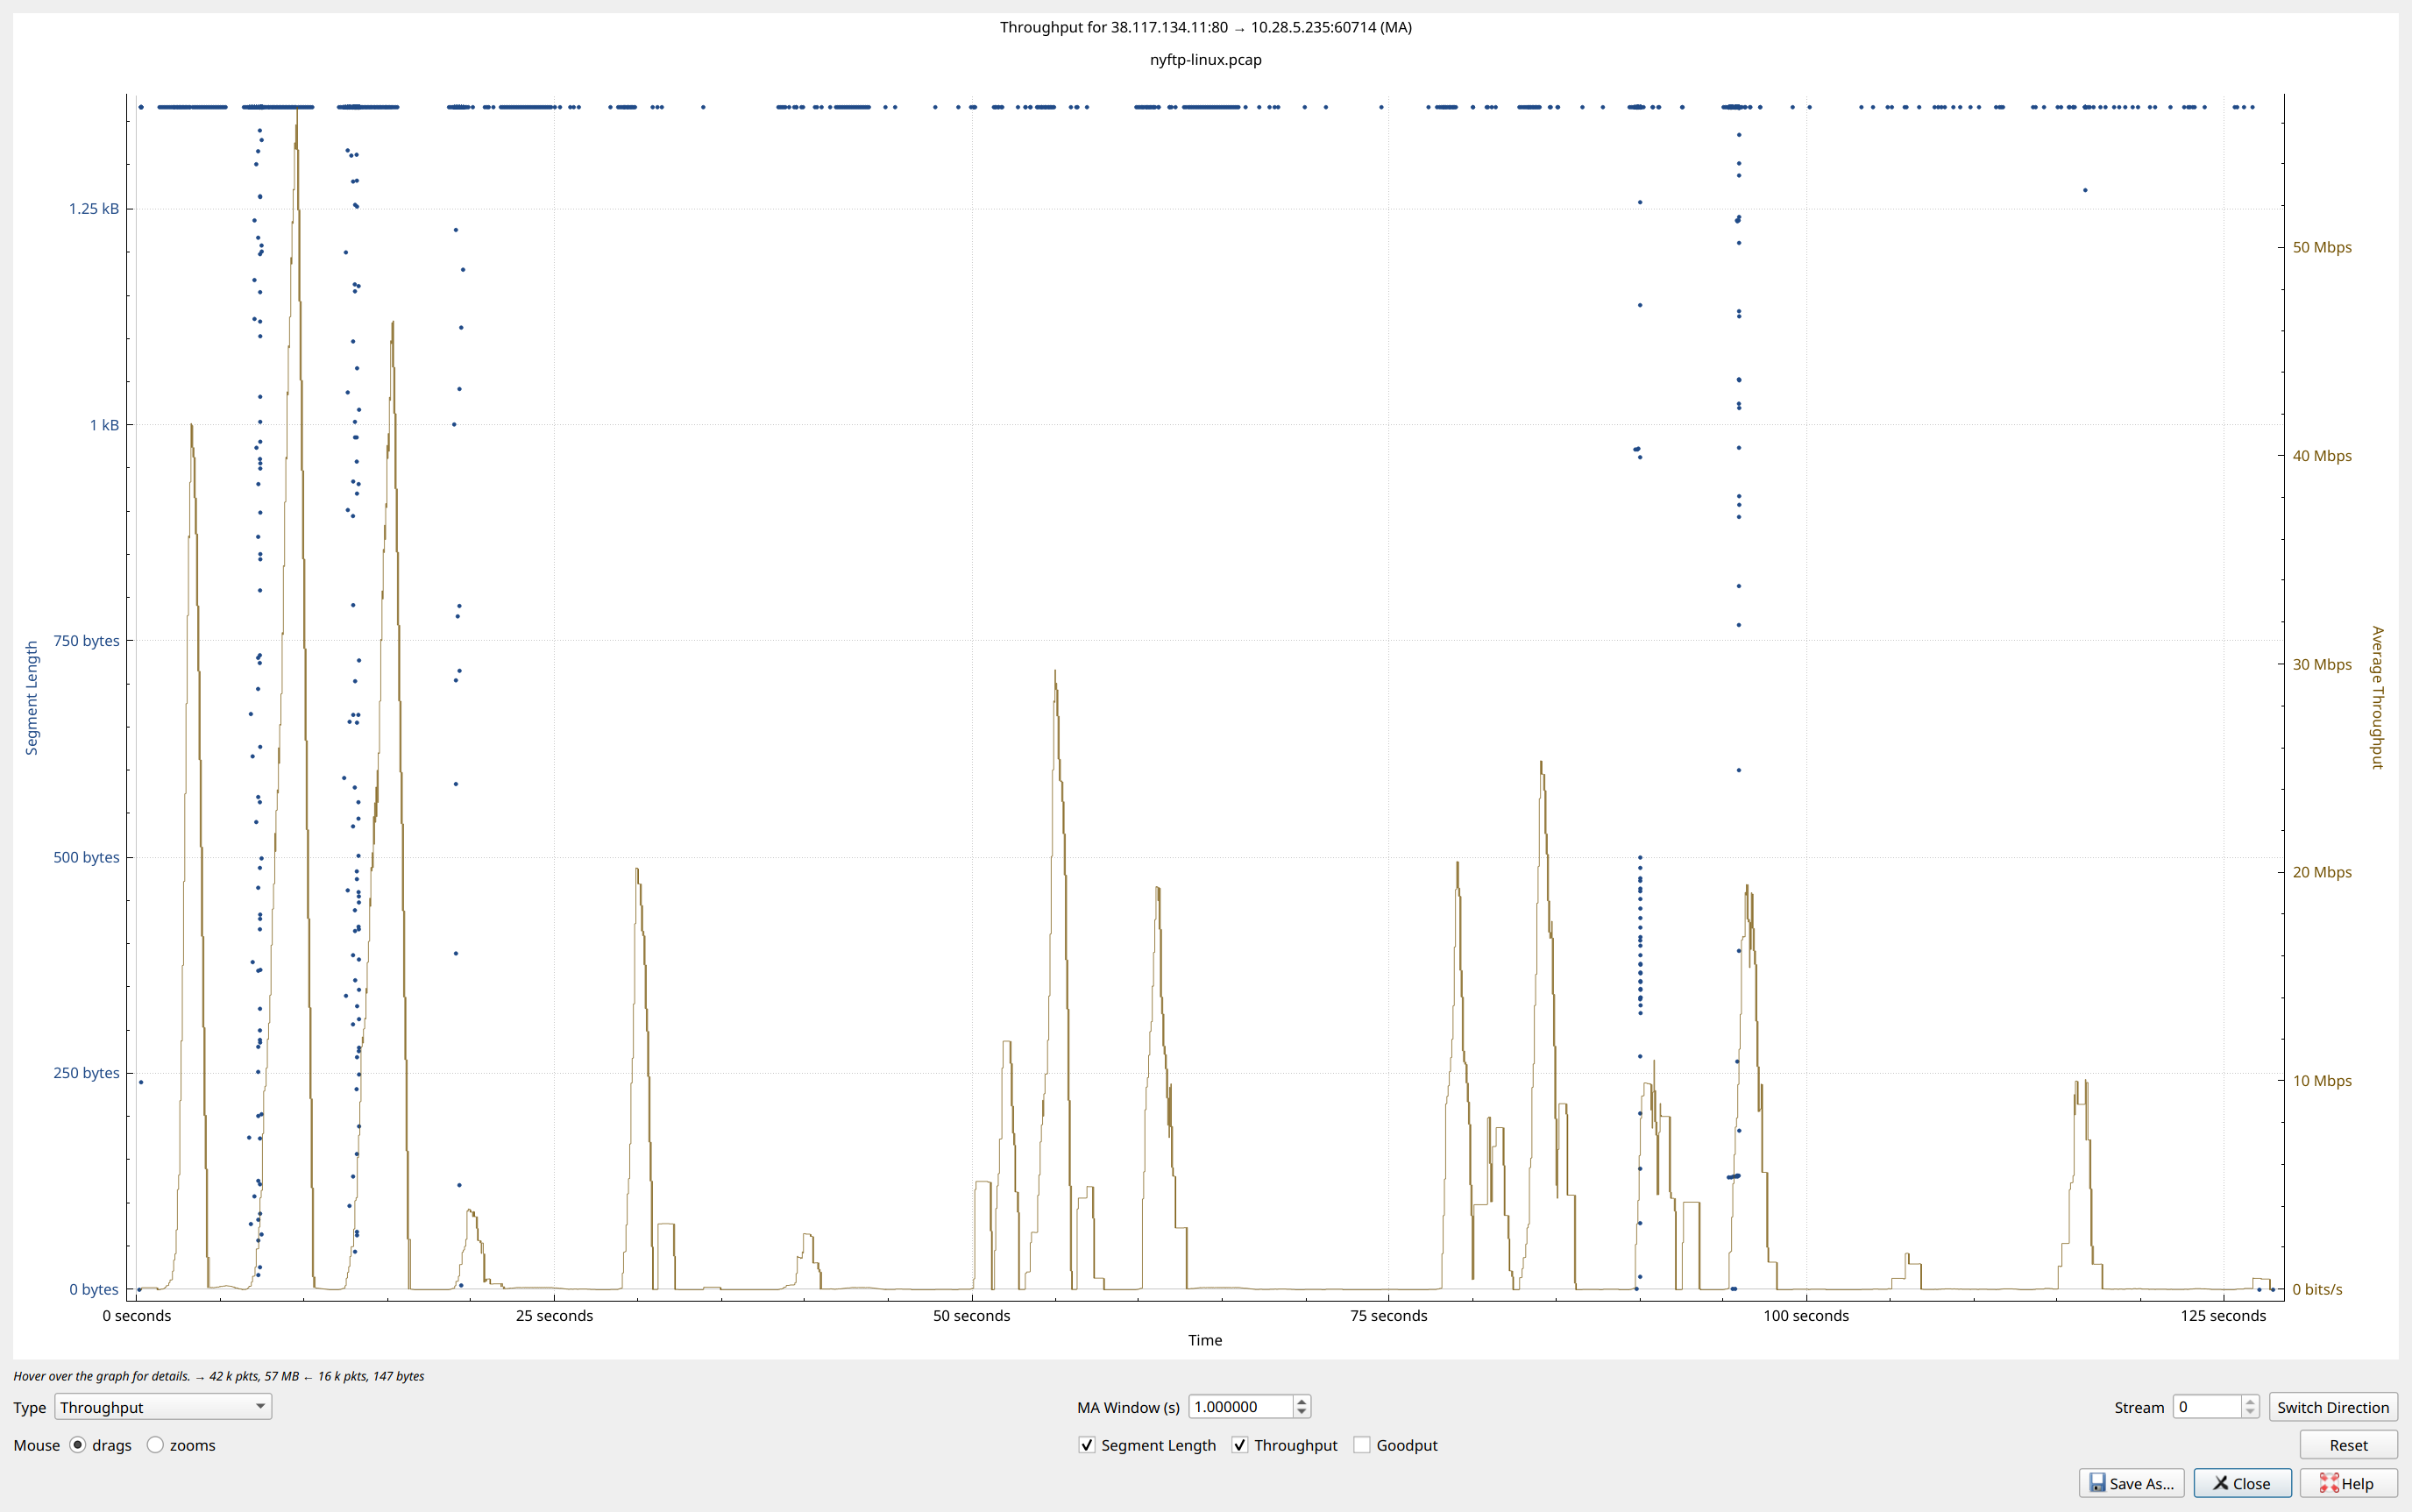Viewport: 2412px width, 1512px height.
Task: Click the Time axis label
Action: pyautogui.click(x=1205, y=1340)
